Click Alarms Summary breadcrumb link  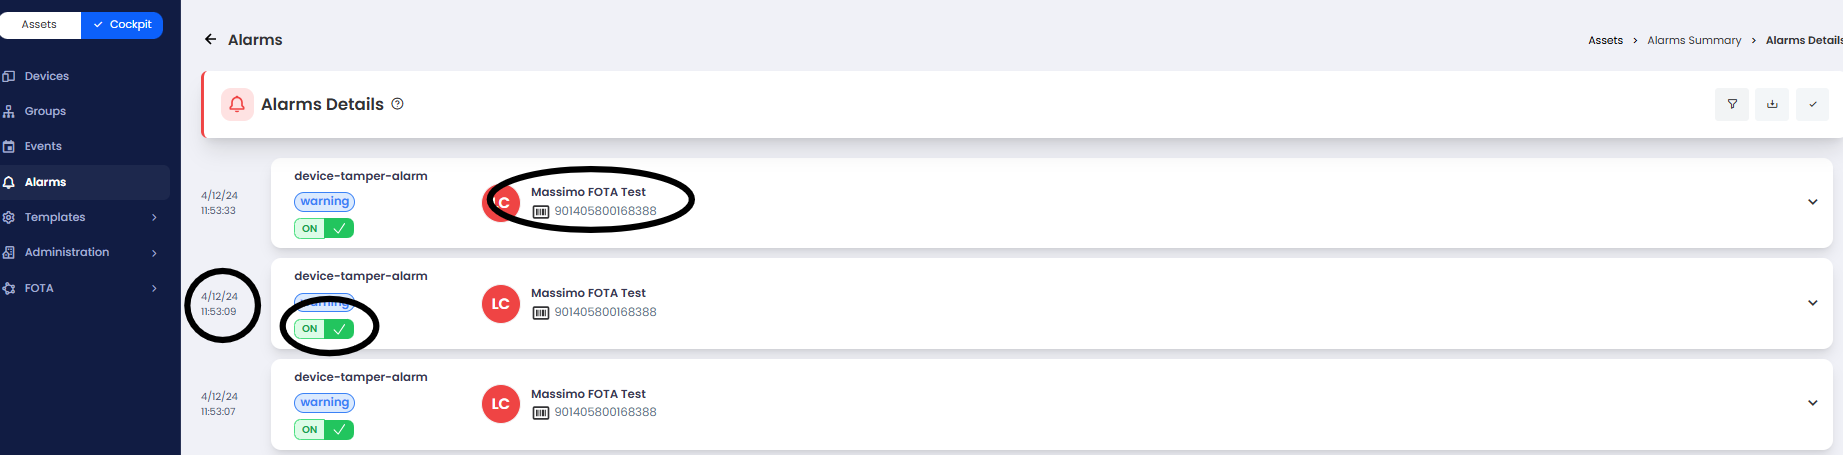tap(1694, 40)
